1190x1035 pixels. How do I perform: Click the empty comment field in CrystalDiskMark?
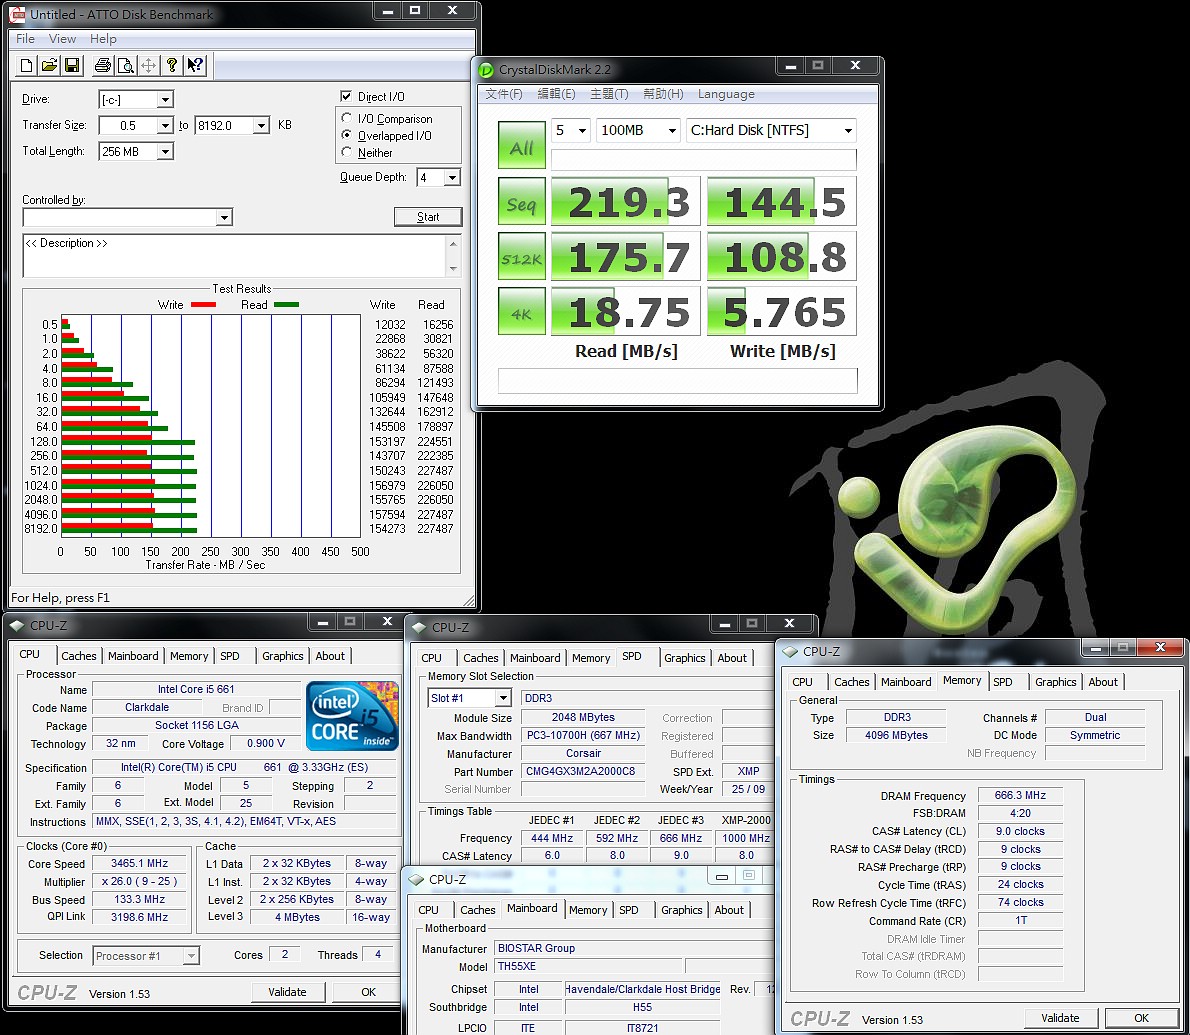678,381
